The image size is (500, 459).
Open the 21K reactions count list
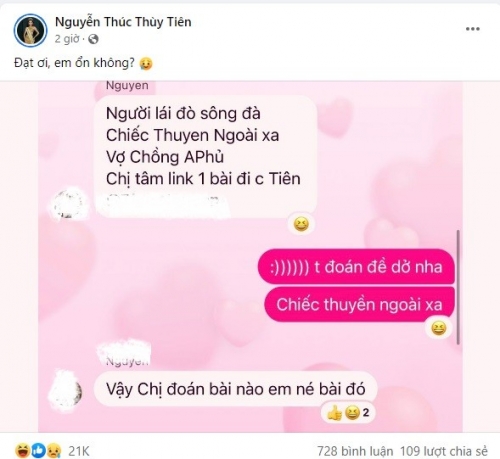[x=79, y=451]
